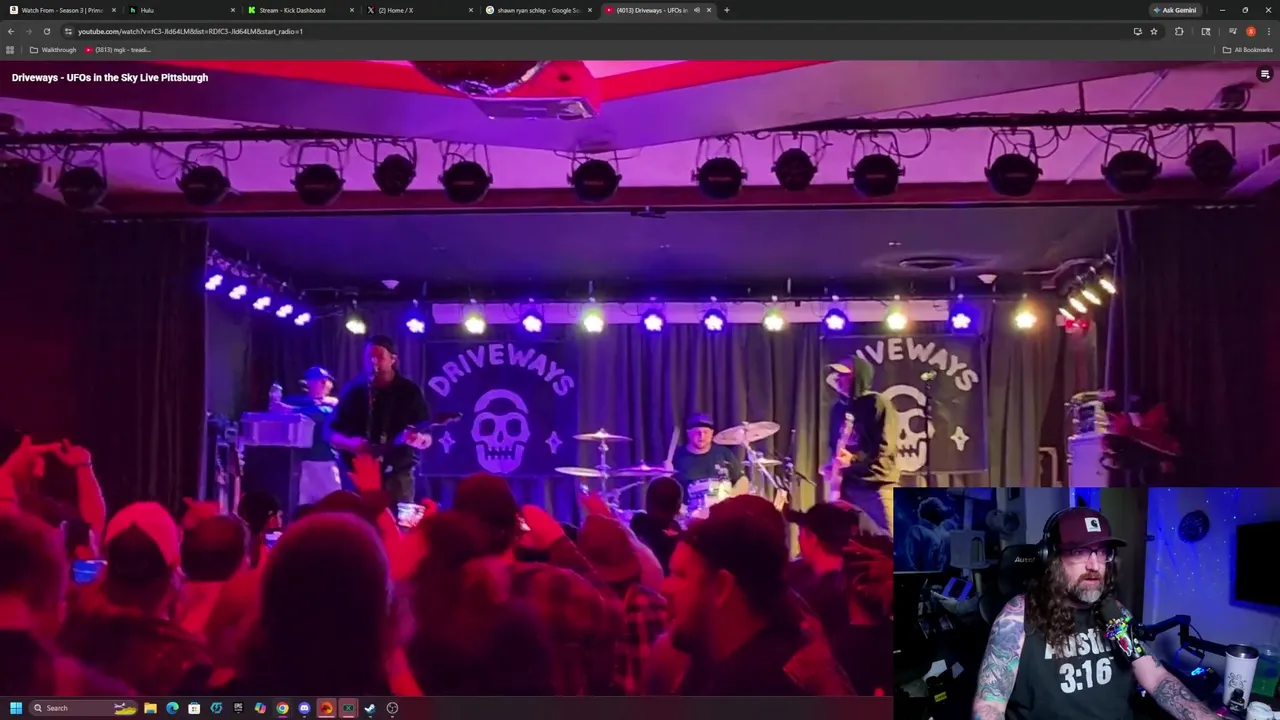Go back to the previous page

[x=10, y=31]
